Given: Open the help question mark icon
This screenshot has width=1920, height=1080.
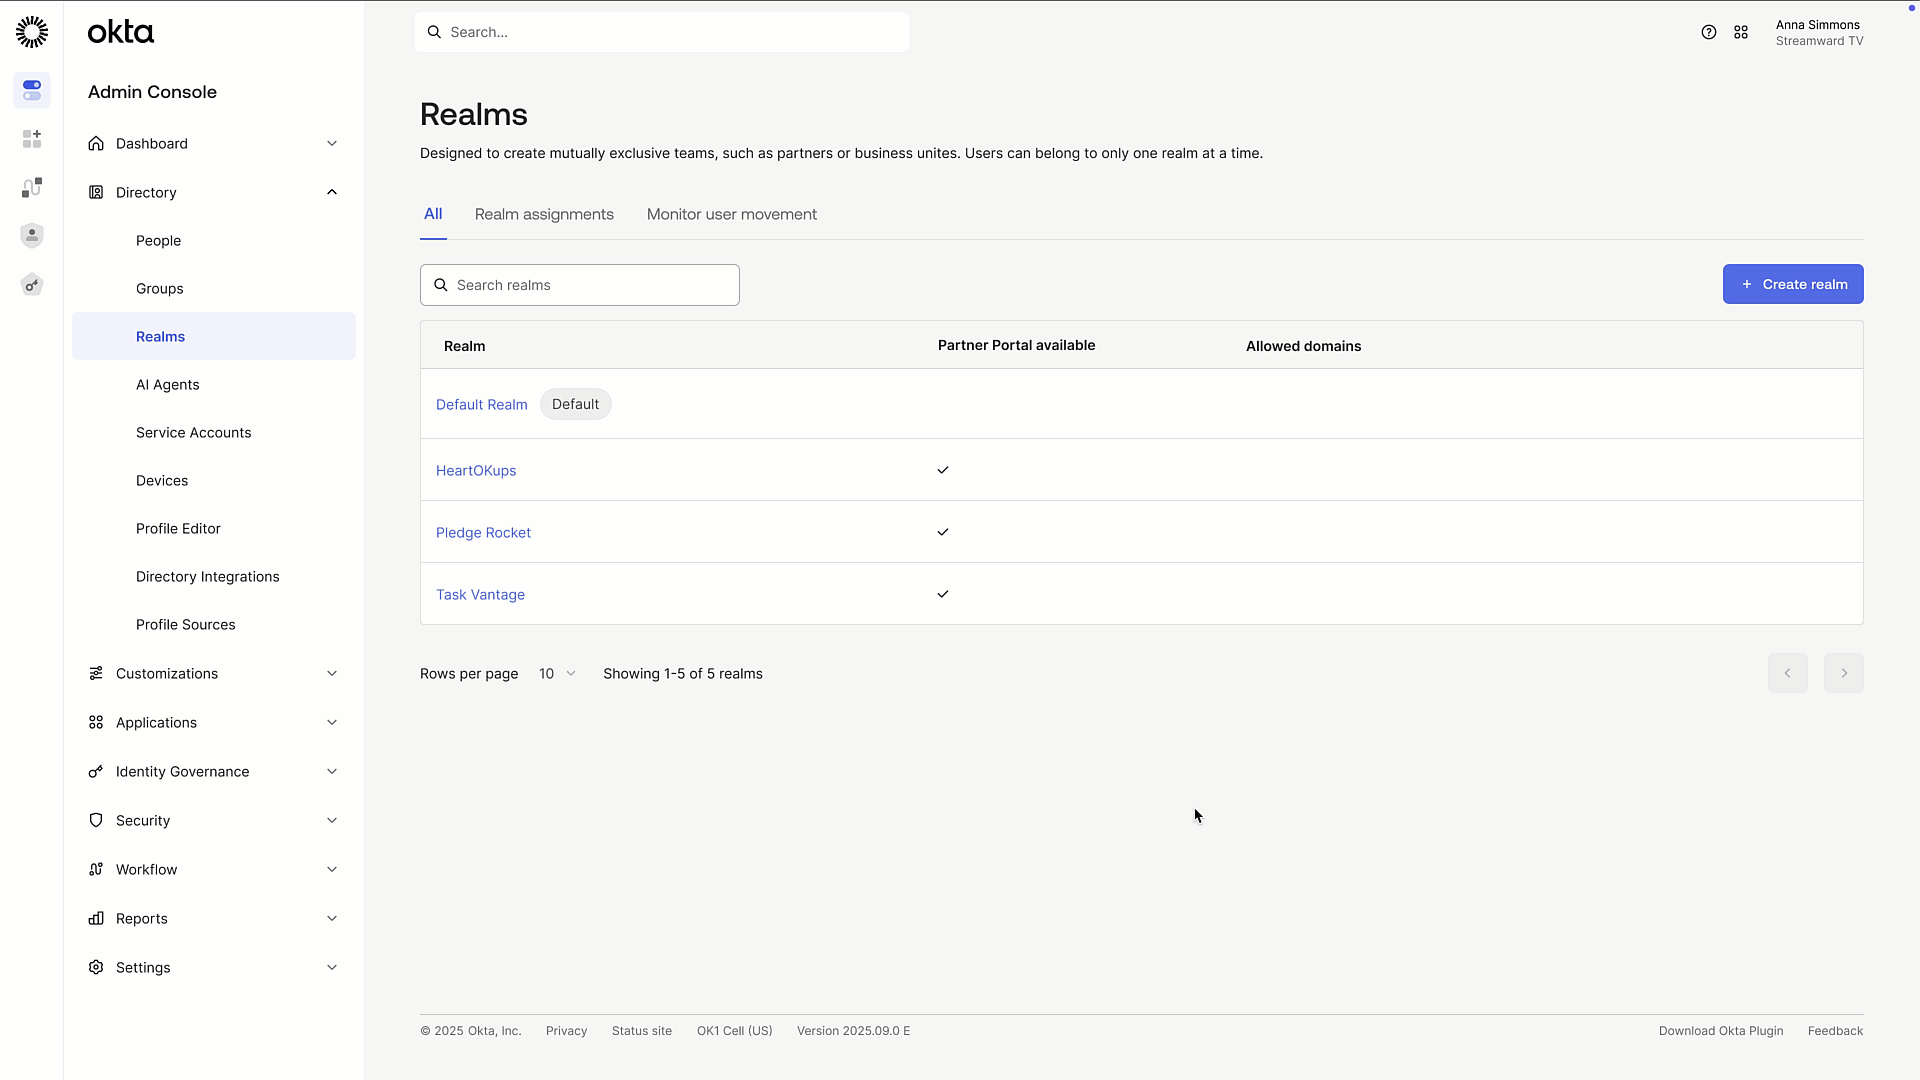Looking at the screenshot, I should (x=1709, y=32).
